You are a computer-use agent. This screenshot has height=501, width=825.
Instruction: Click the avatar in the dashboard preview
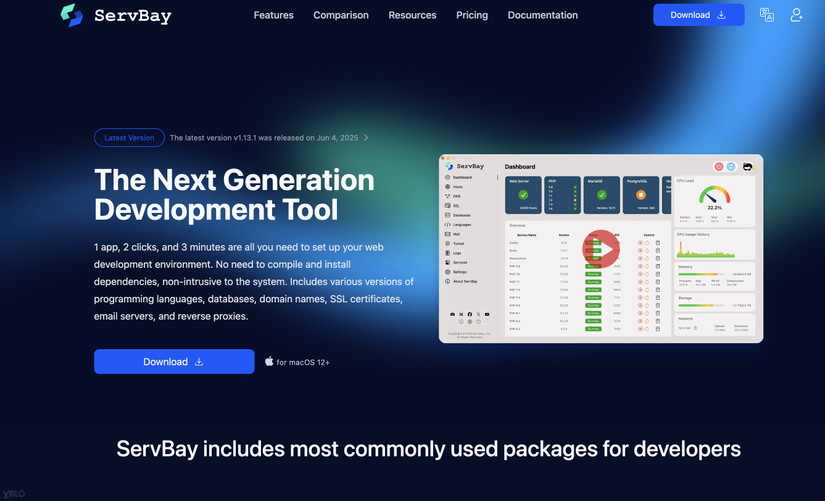coord(748,167)
